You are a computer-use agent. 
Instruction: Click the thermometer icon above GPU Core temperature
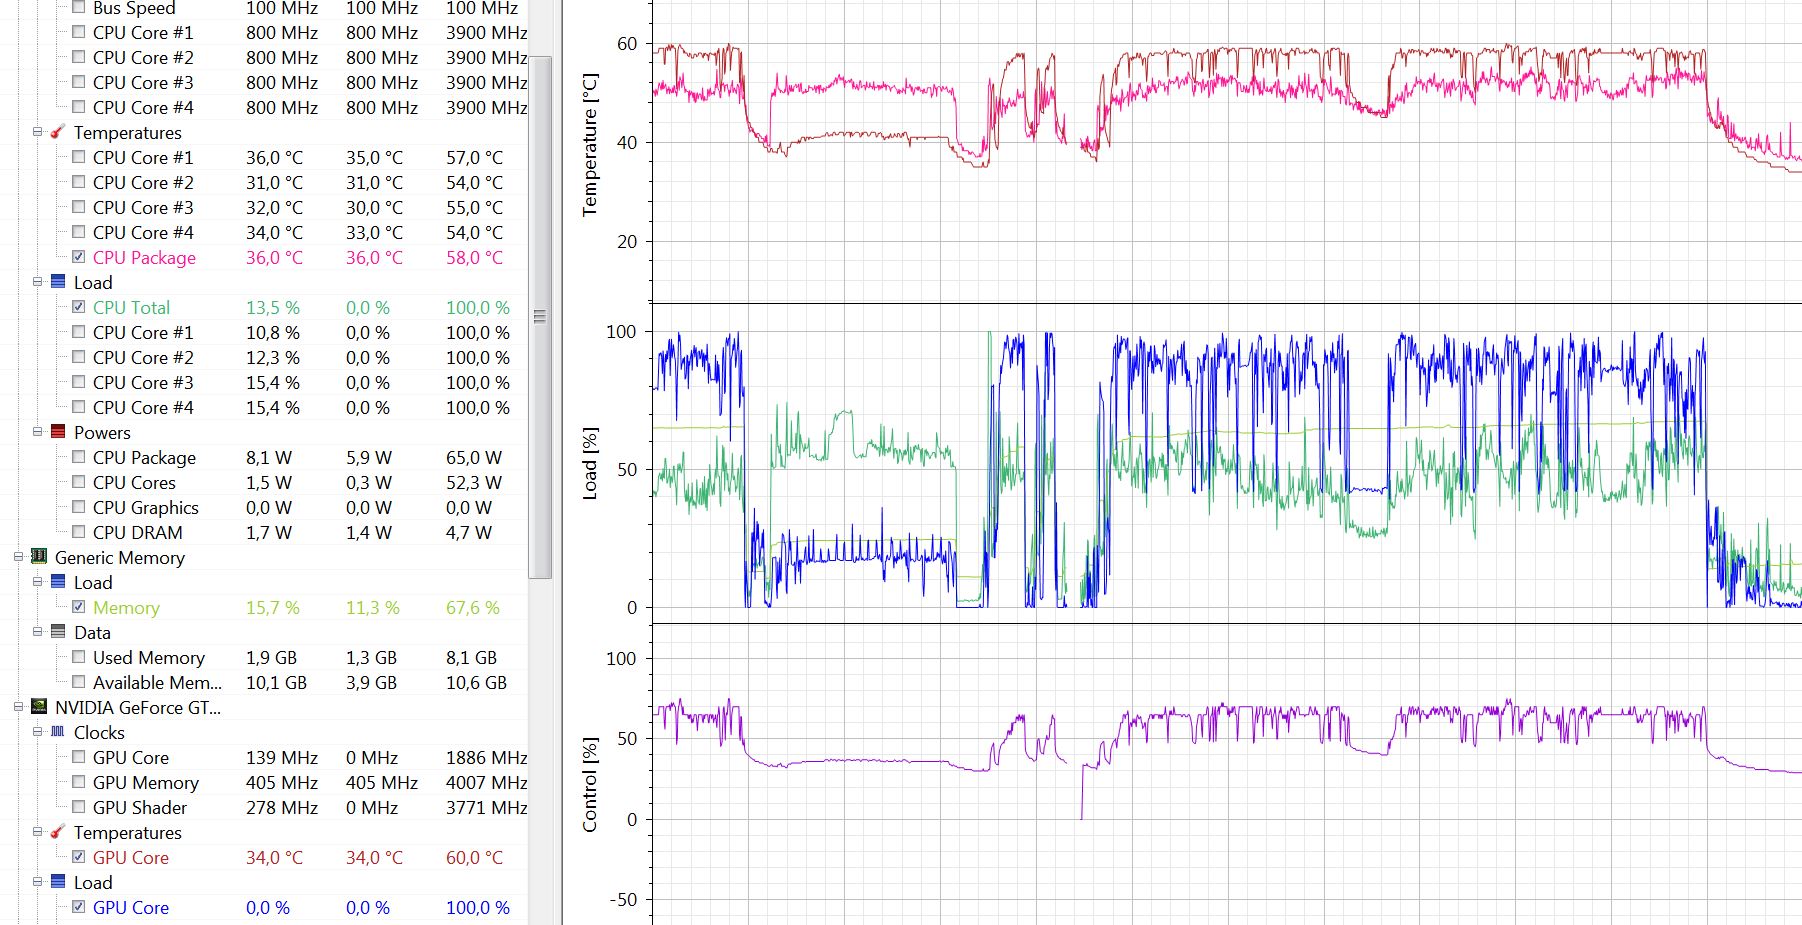pyautogui.click(x=58, y=832)
